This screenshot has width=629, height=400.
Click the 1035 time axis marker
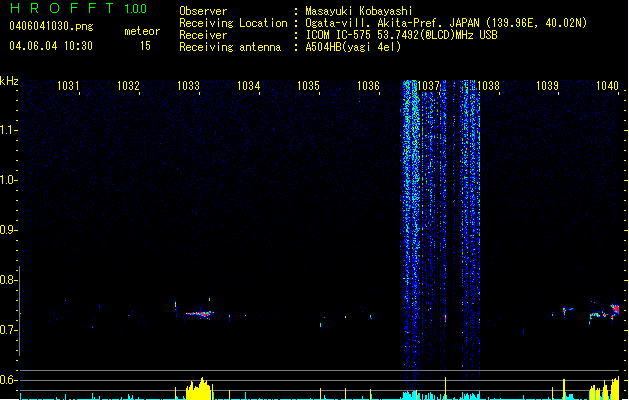308,85
